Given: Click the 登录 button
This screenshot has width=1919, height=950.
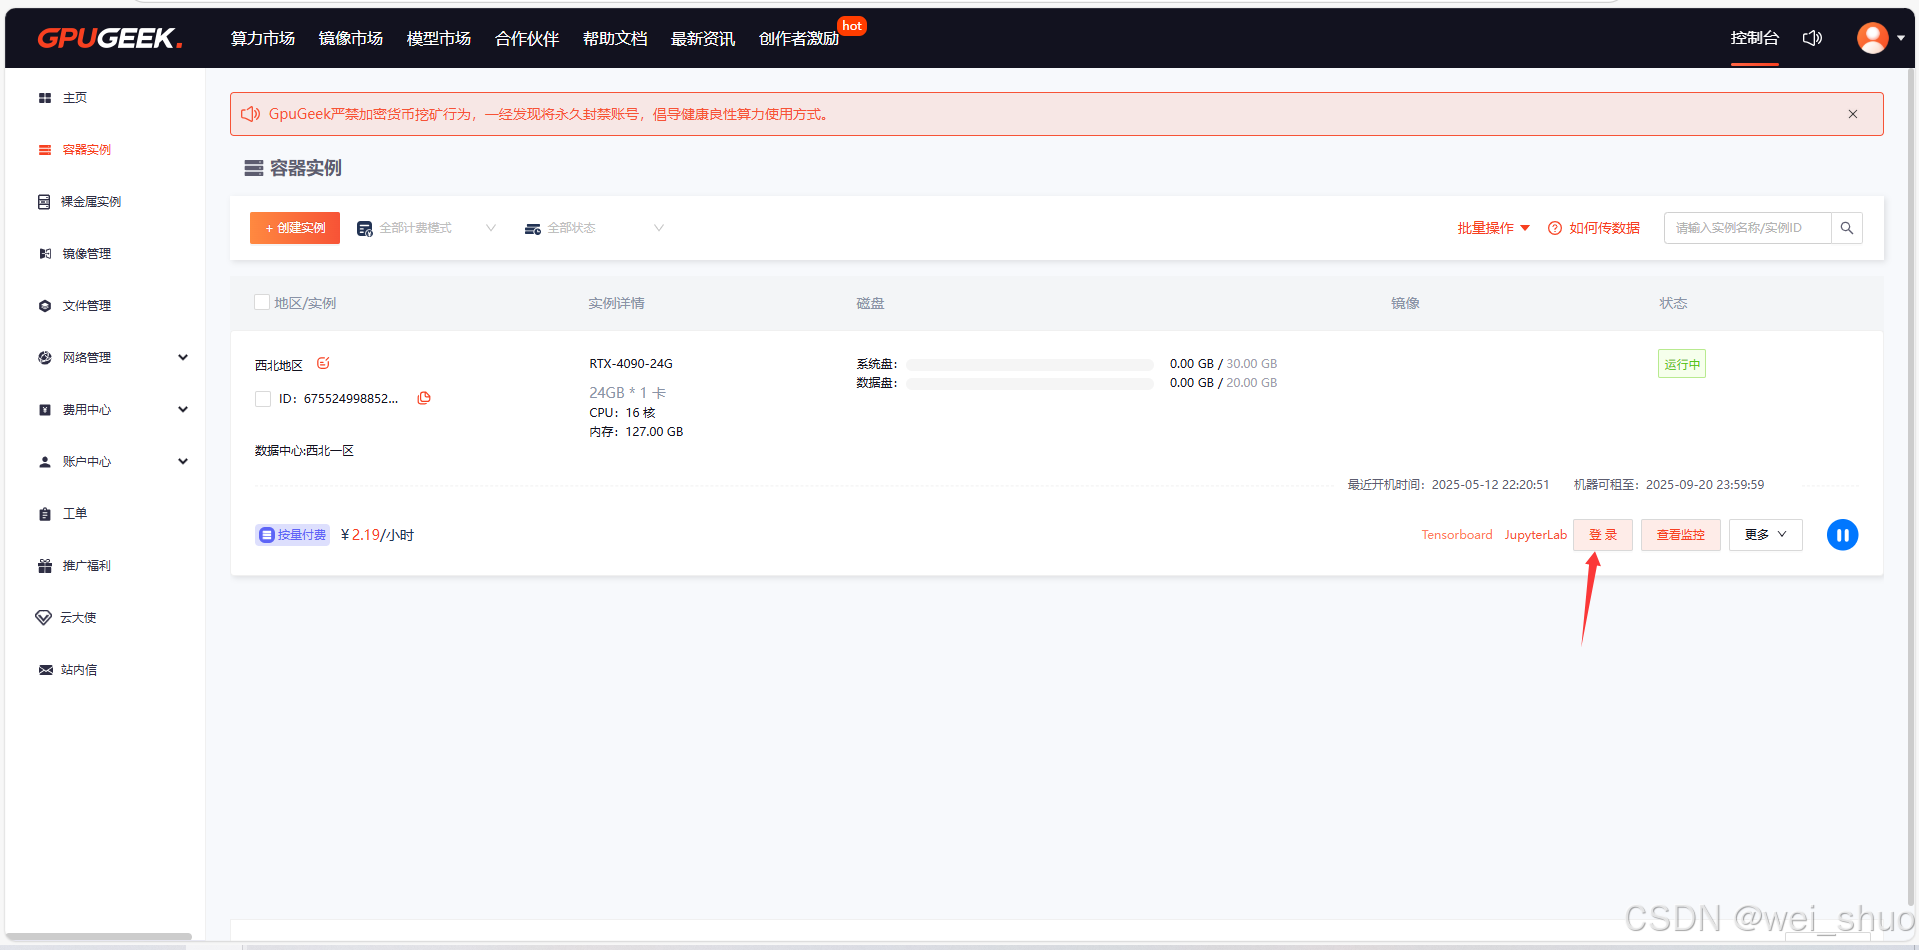Looking at the screenshot, I should point(1603,535).
